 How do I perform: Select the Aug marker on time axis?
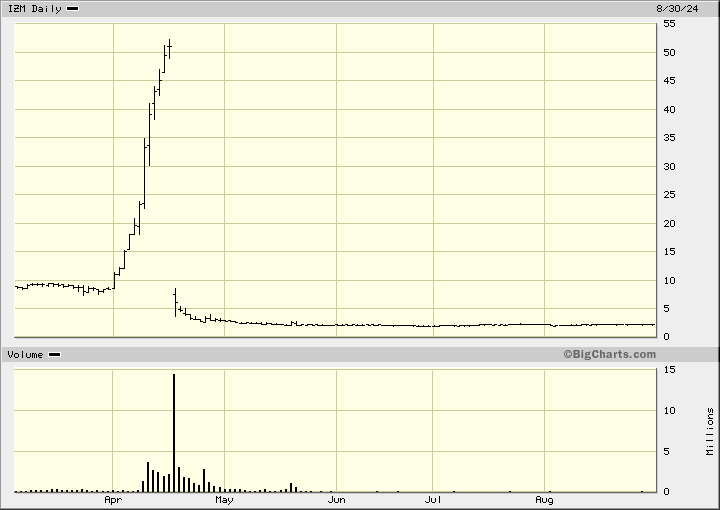click(544, 498)
